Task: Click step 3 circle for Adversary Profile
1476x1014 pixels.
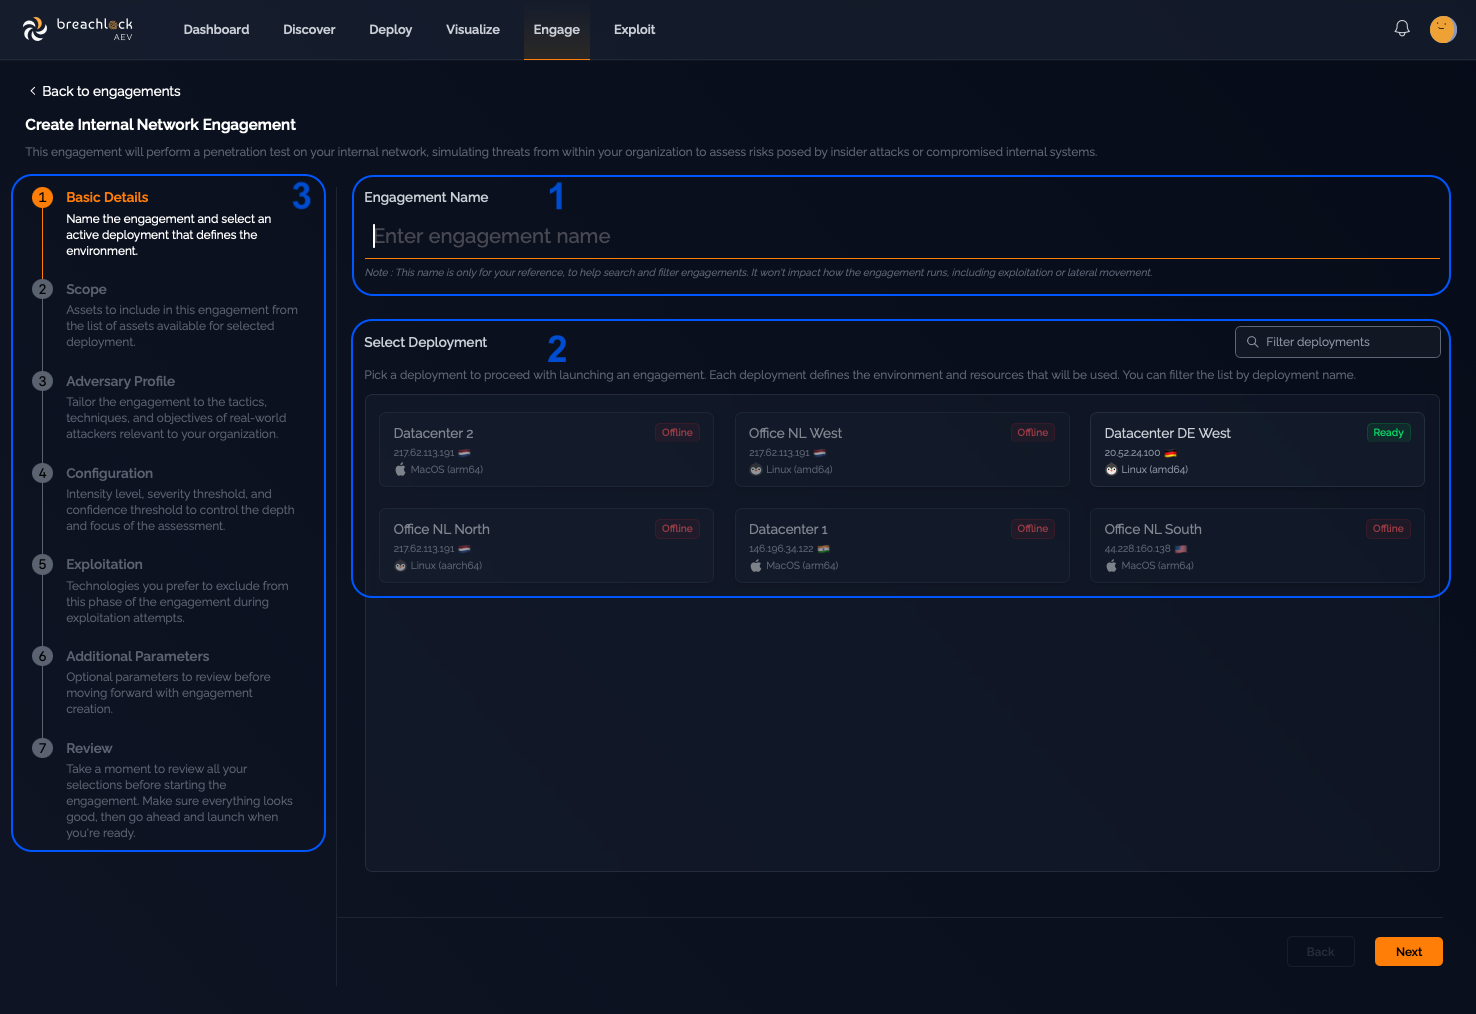Action: tap(42, 381)
